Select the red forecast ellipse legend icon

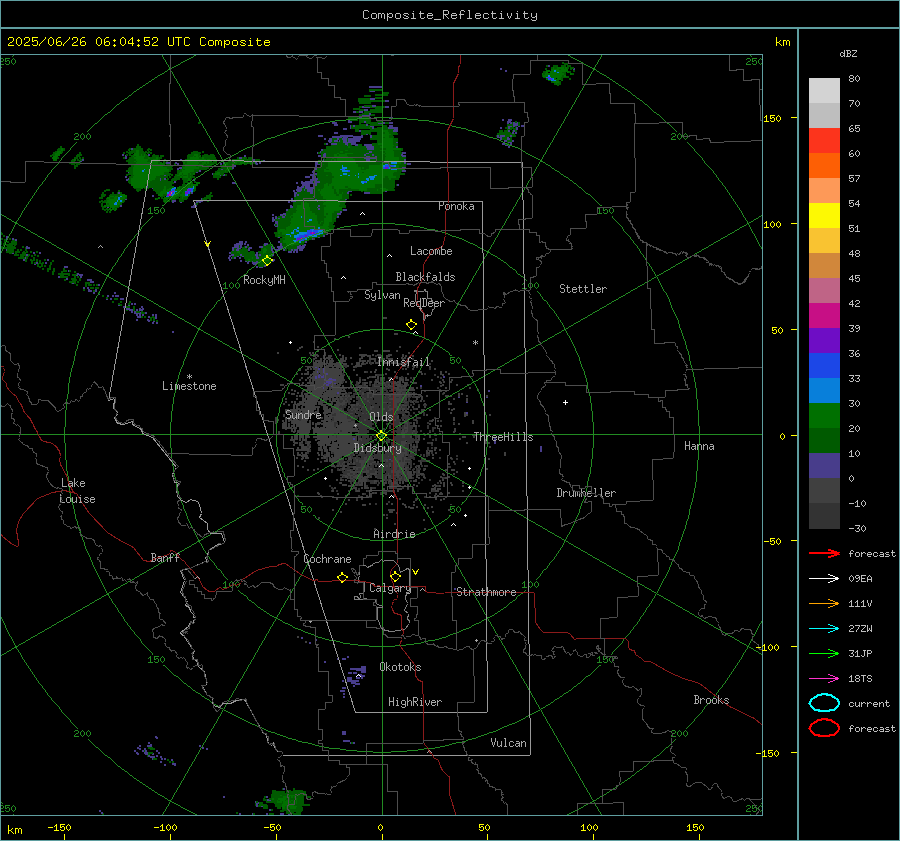click(x=824, y=728)
